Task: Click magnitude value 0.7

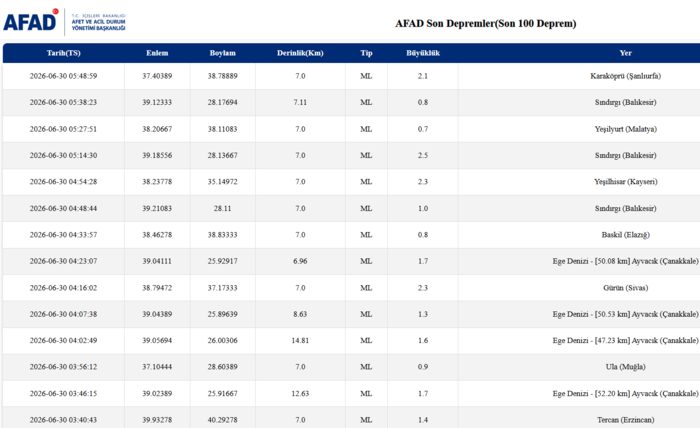Action: 423,129
